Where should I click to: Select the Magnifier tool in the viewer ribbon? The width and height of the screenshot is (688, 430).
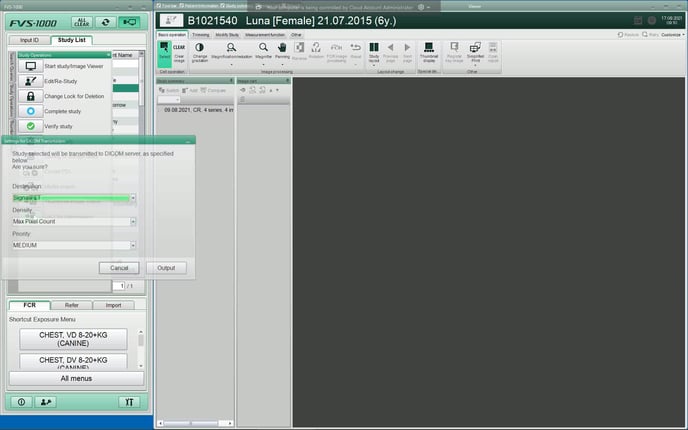coord(263,51)
